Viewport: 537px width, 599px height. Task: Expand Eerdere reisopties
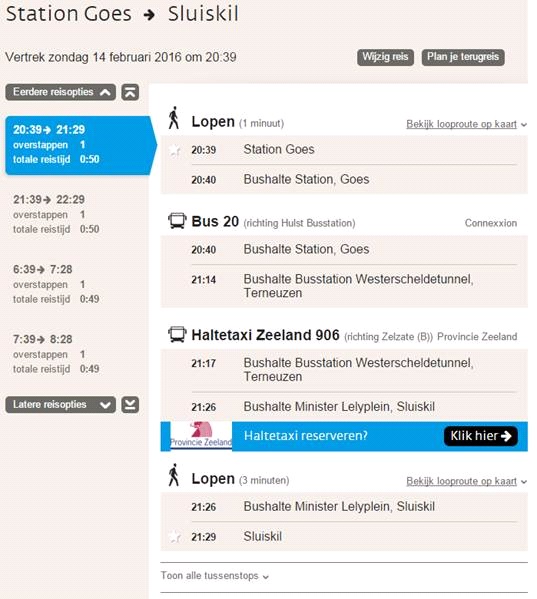click(60, 92)
